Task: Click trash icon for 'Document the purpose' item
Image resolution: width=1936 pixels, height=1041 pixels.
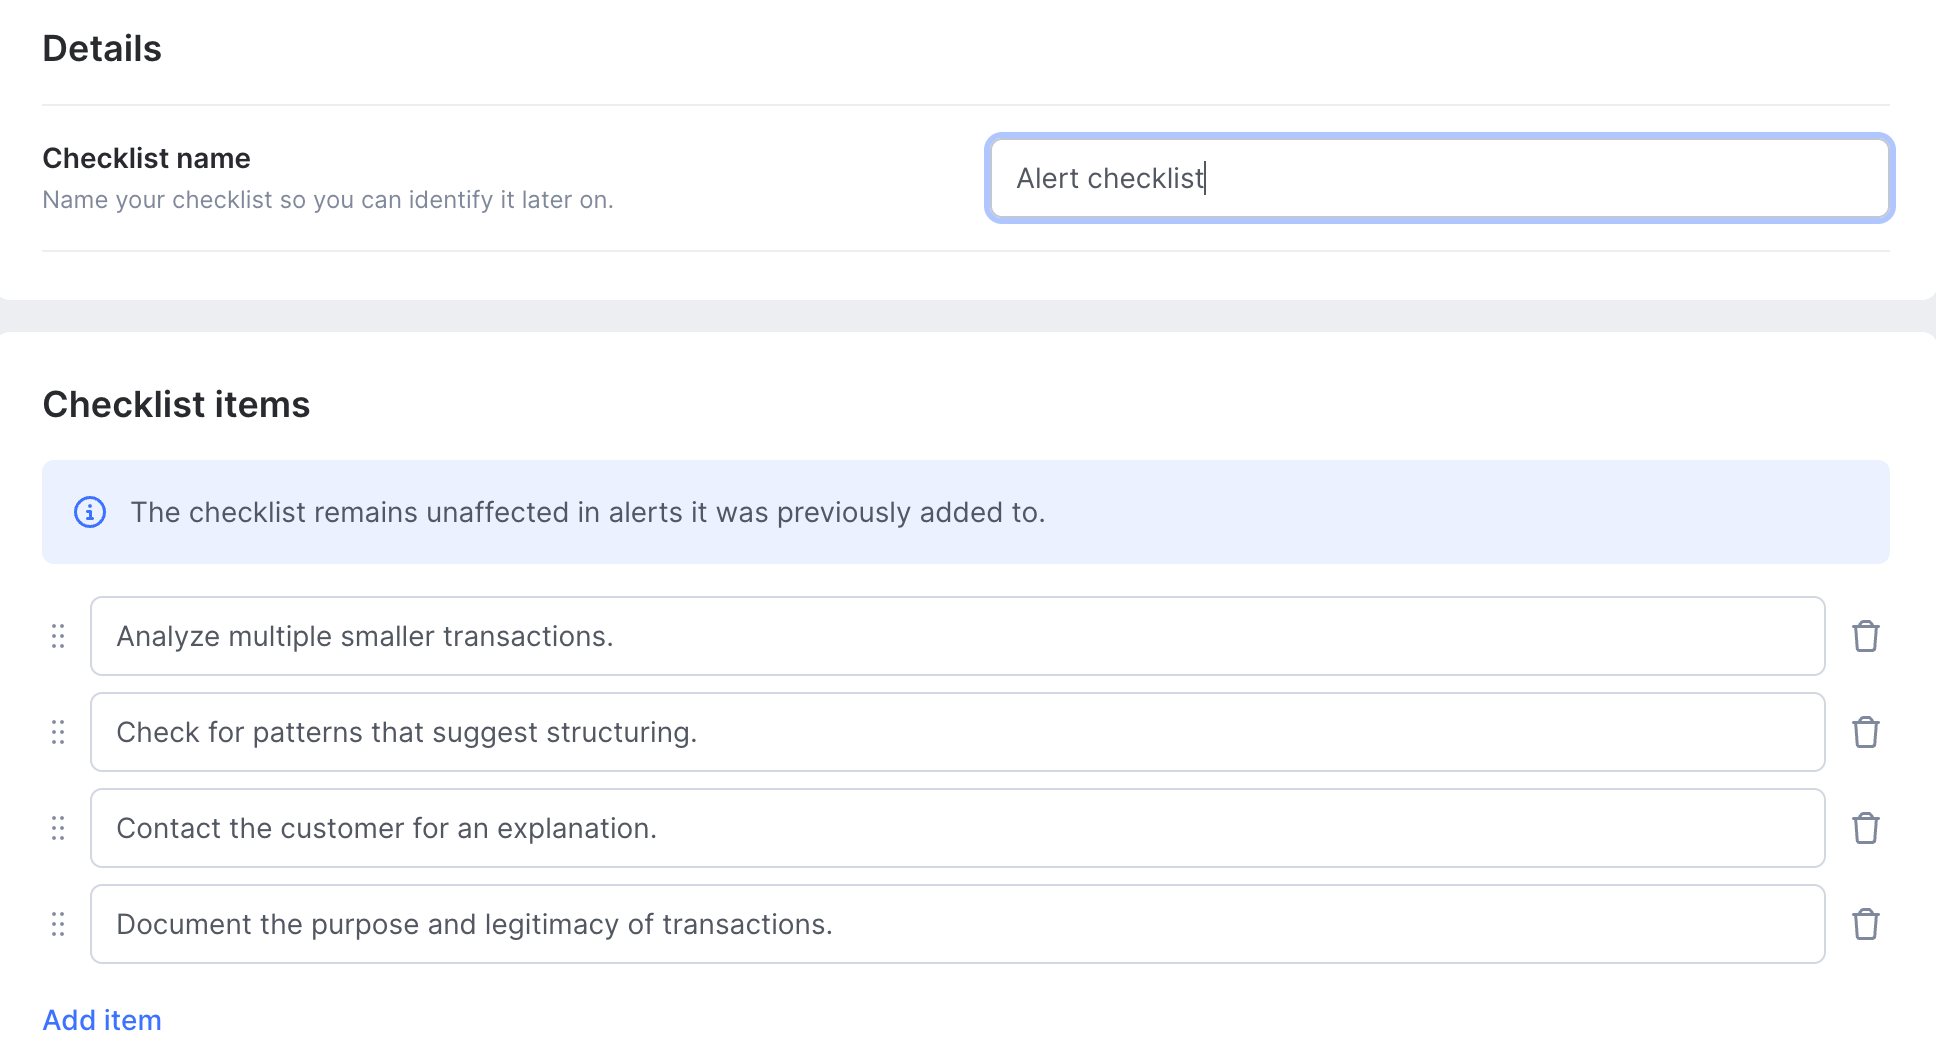Action: tap(1865, 924)
